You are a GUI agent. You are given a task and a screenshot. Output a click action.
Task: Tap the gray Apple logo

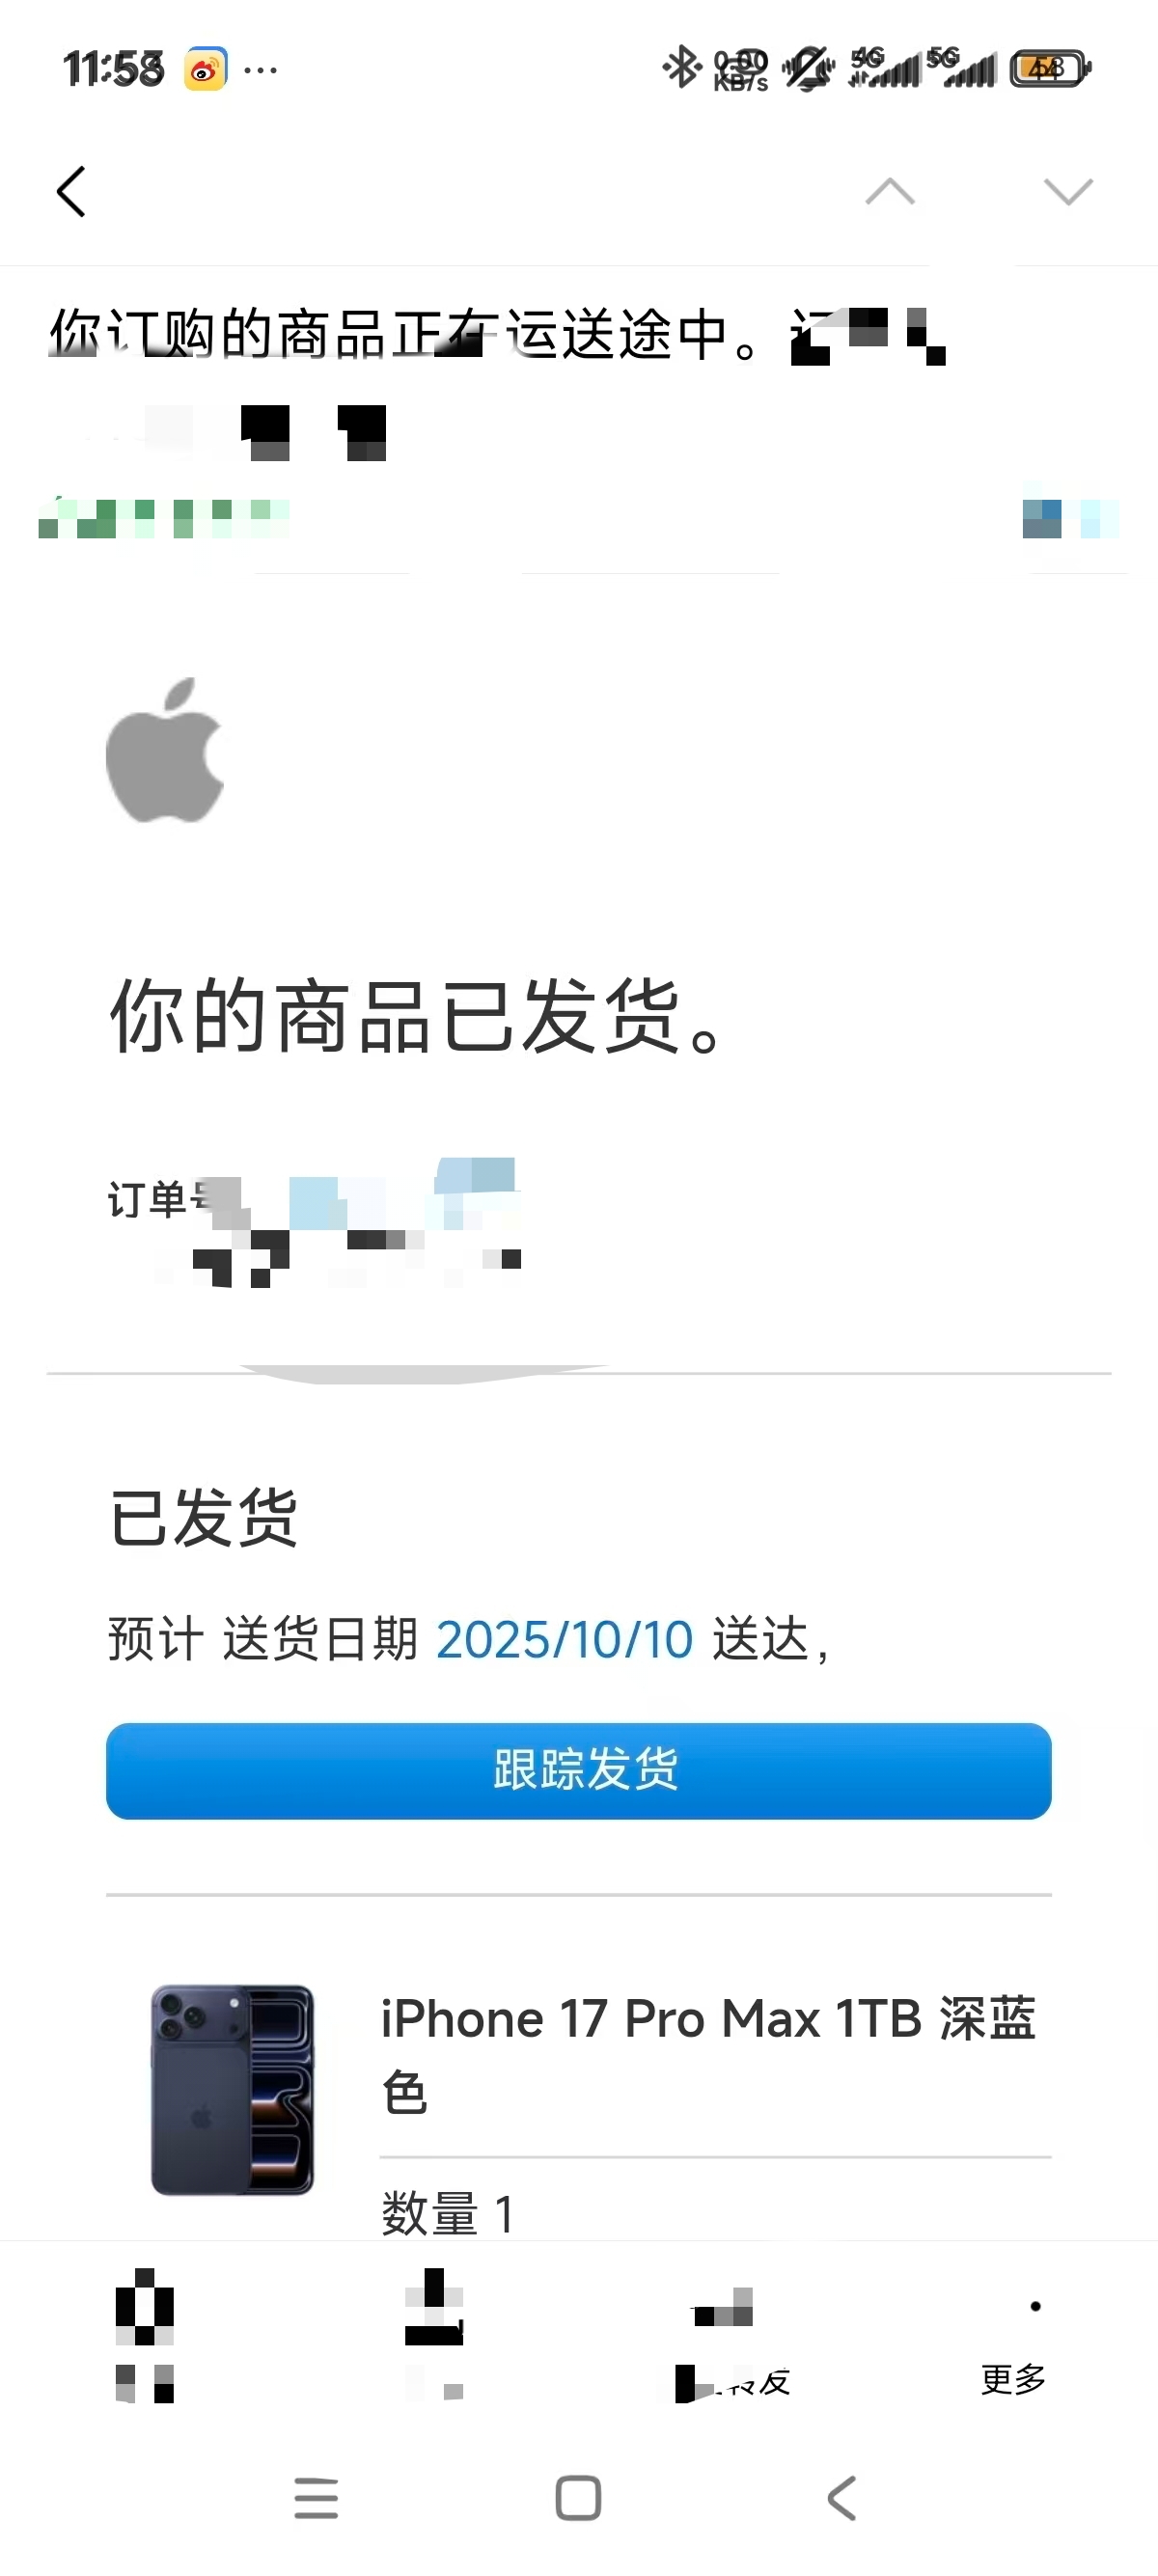click(166, 750)
